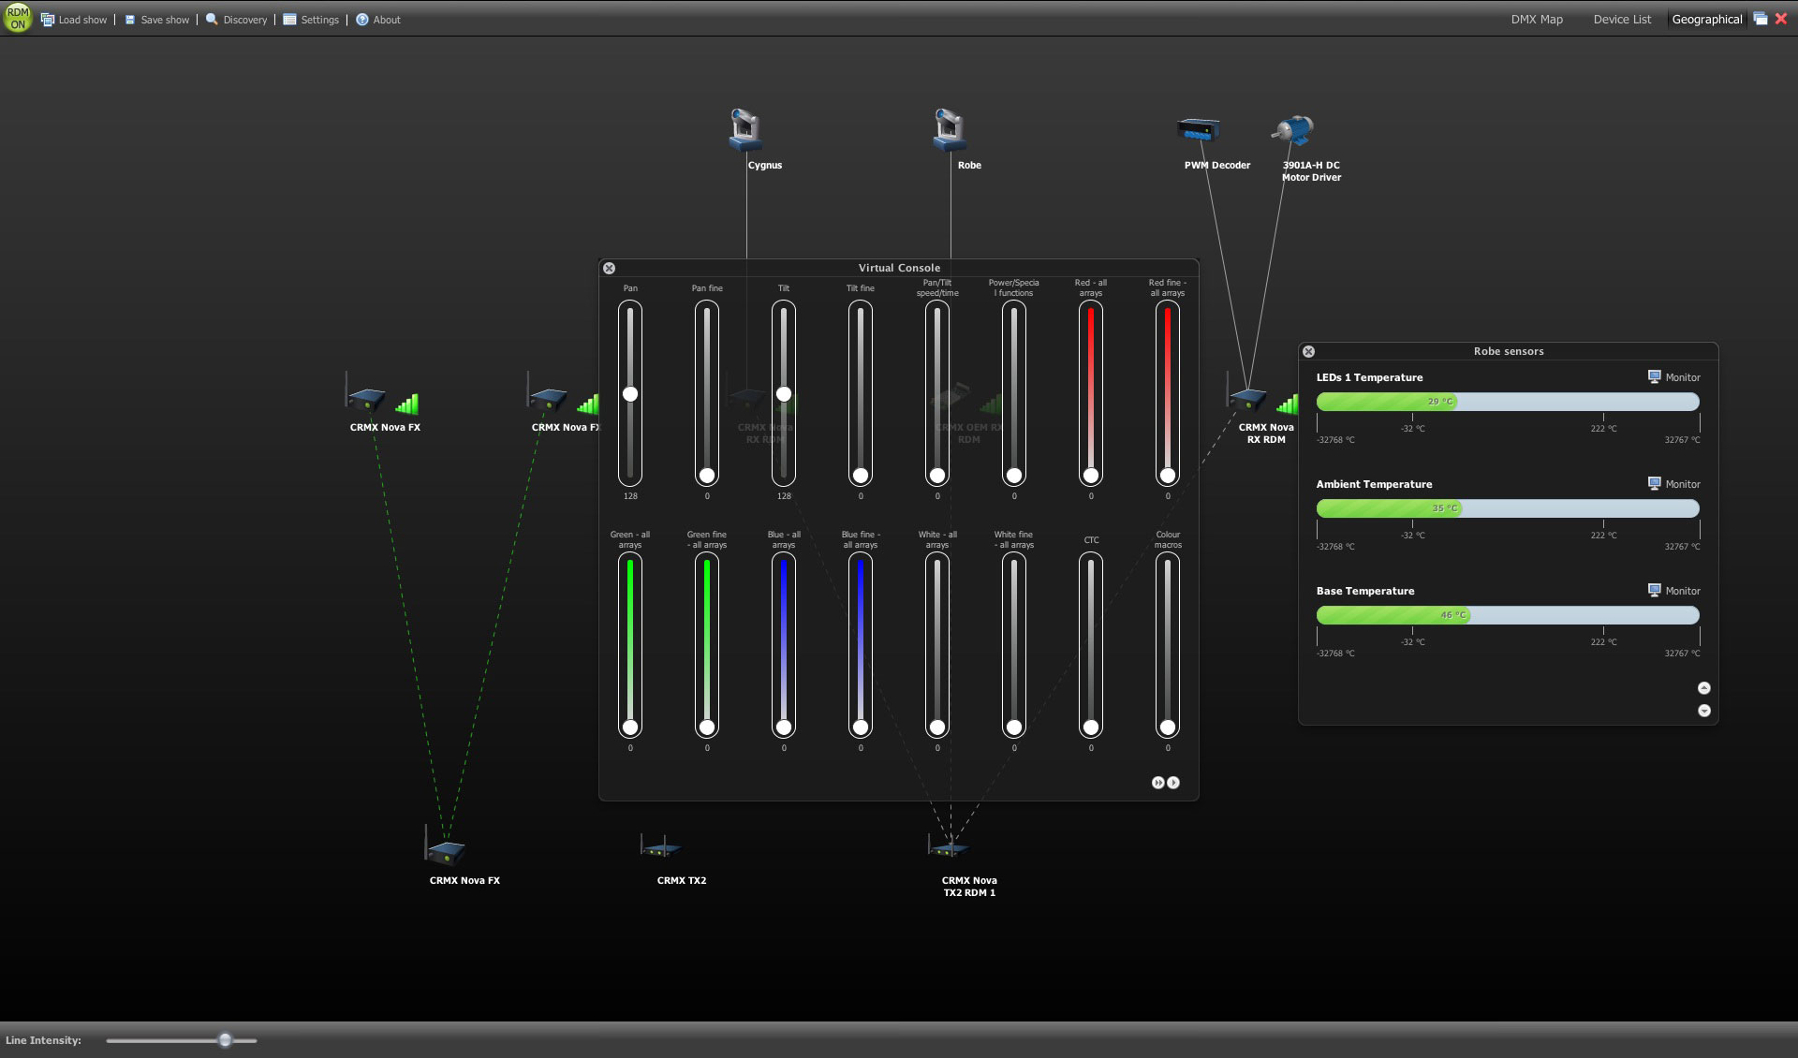Click the Red - all arrays slider handle
The height and width of the screenshot is (1058, 1798).
click(1091, 476)
